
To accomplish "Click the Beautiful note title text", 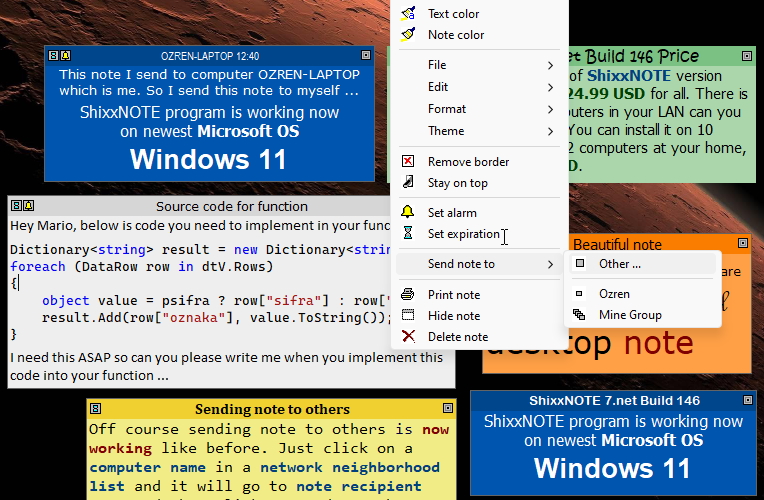I will [617, 244].
